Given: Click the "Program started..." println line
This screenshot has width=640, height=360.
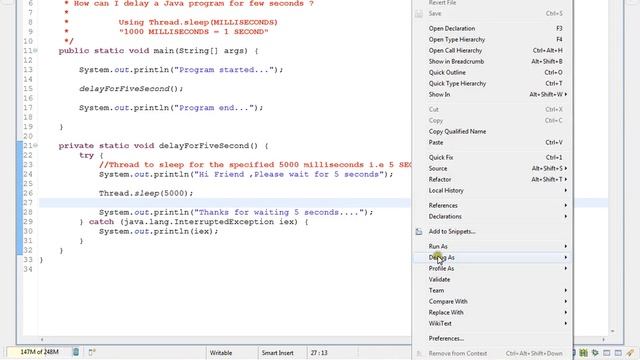Looking at the screenshot, I should pos(181,70).
